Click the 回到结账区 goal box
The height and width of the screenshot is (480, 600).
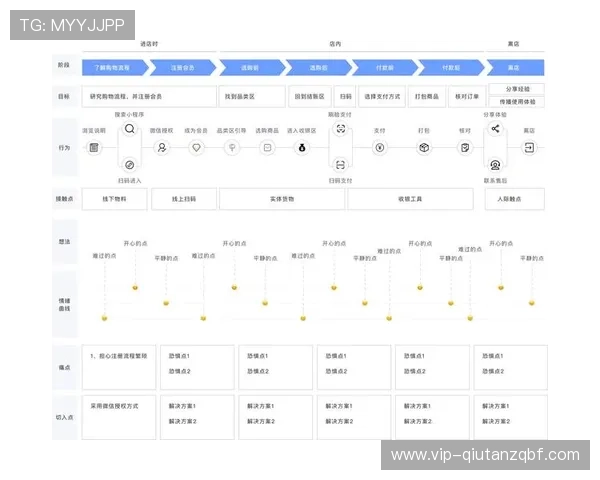point(310,96)
